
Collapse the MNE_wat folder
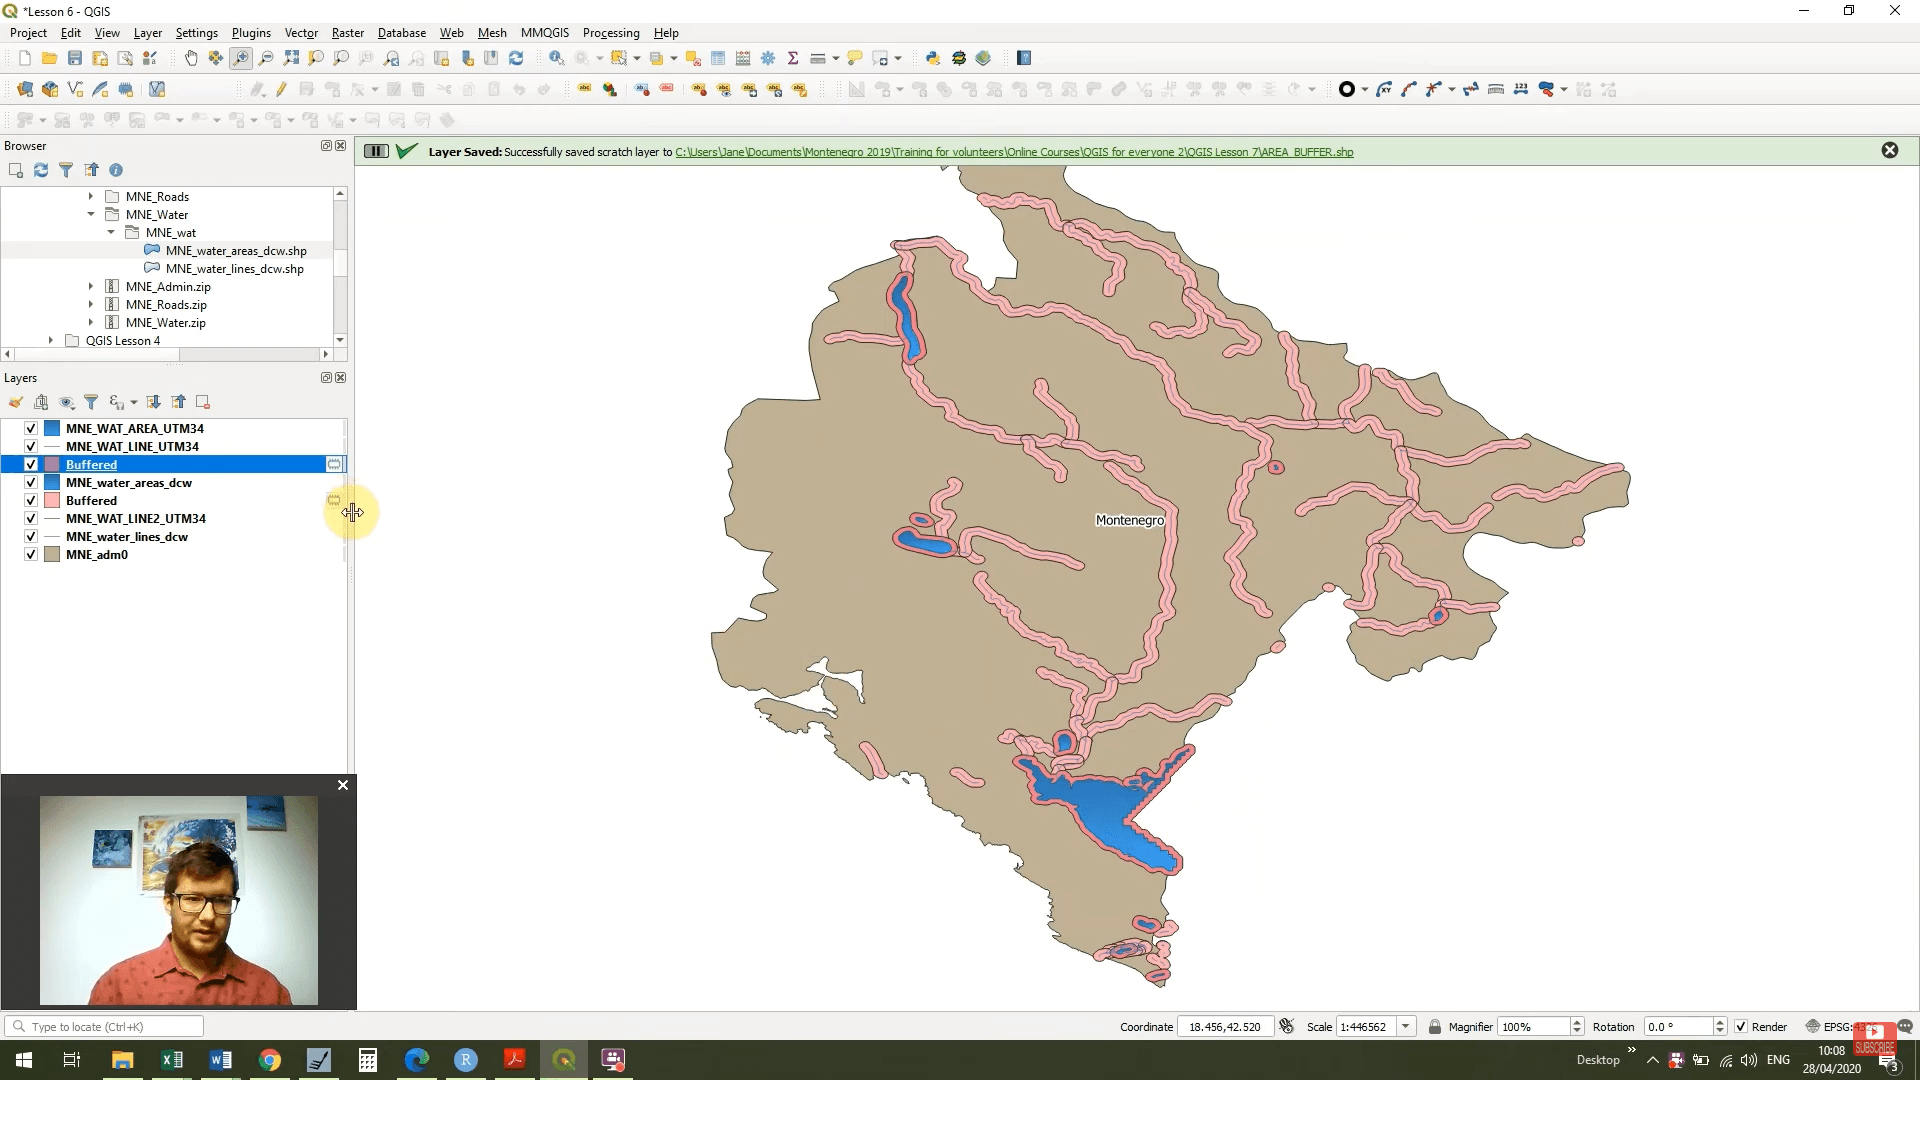[111, 232]
